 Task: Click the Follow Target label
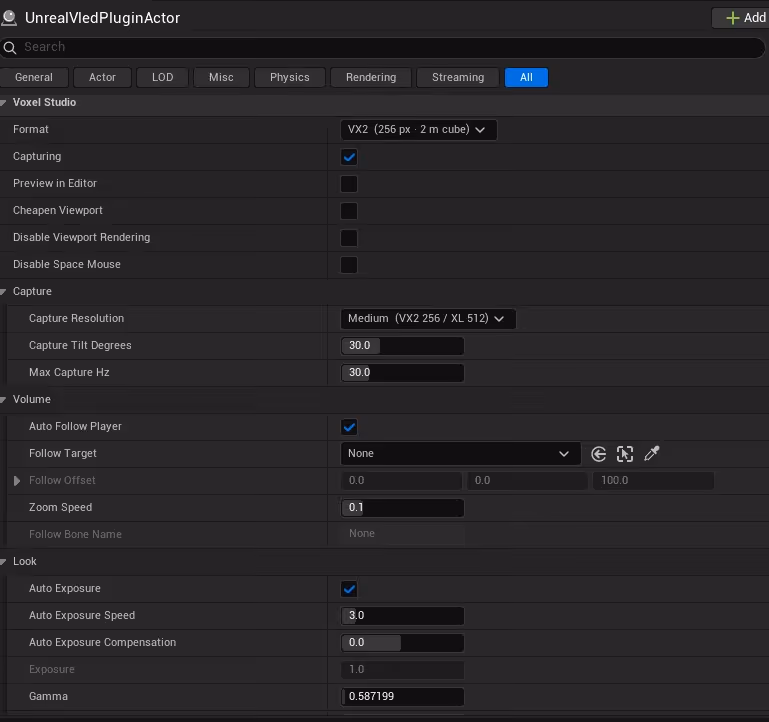63,454
